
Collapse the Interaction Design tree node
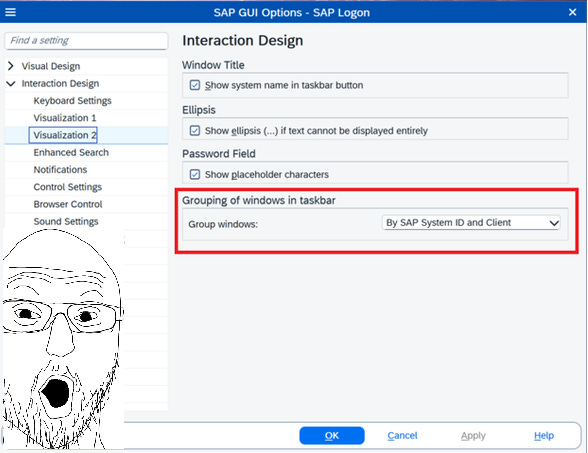coord(11,83)
